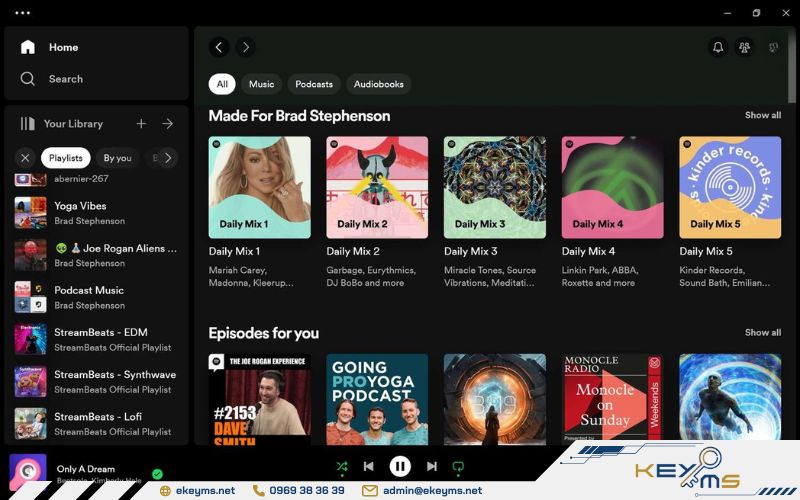Open Friend Activity icon
This screenshot has width=800, height=500.
[744, 47]
